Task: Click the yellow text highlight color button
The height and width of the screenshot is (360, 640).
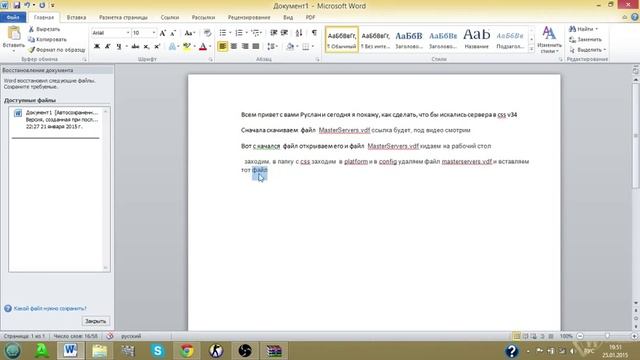Action: (187, 47)
